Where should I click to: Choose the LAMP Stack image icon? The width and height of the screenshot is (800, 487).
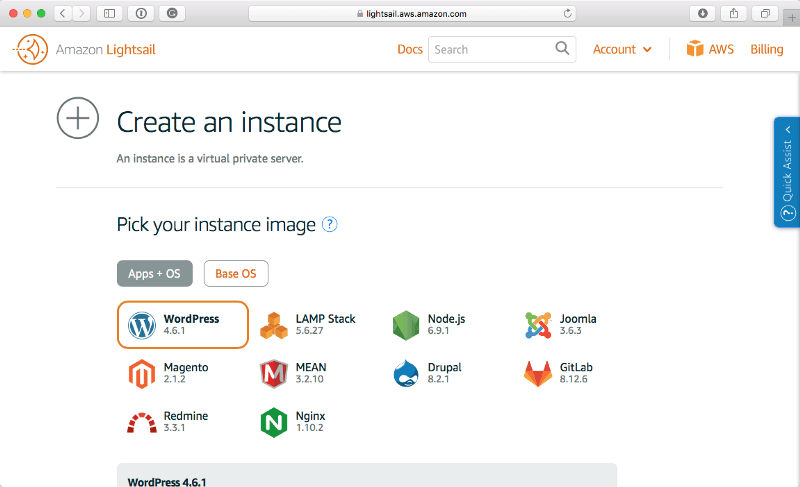274,325
